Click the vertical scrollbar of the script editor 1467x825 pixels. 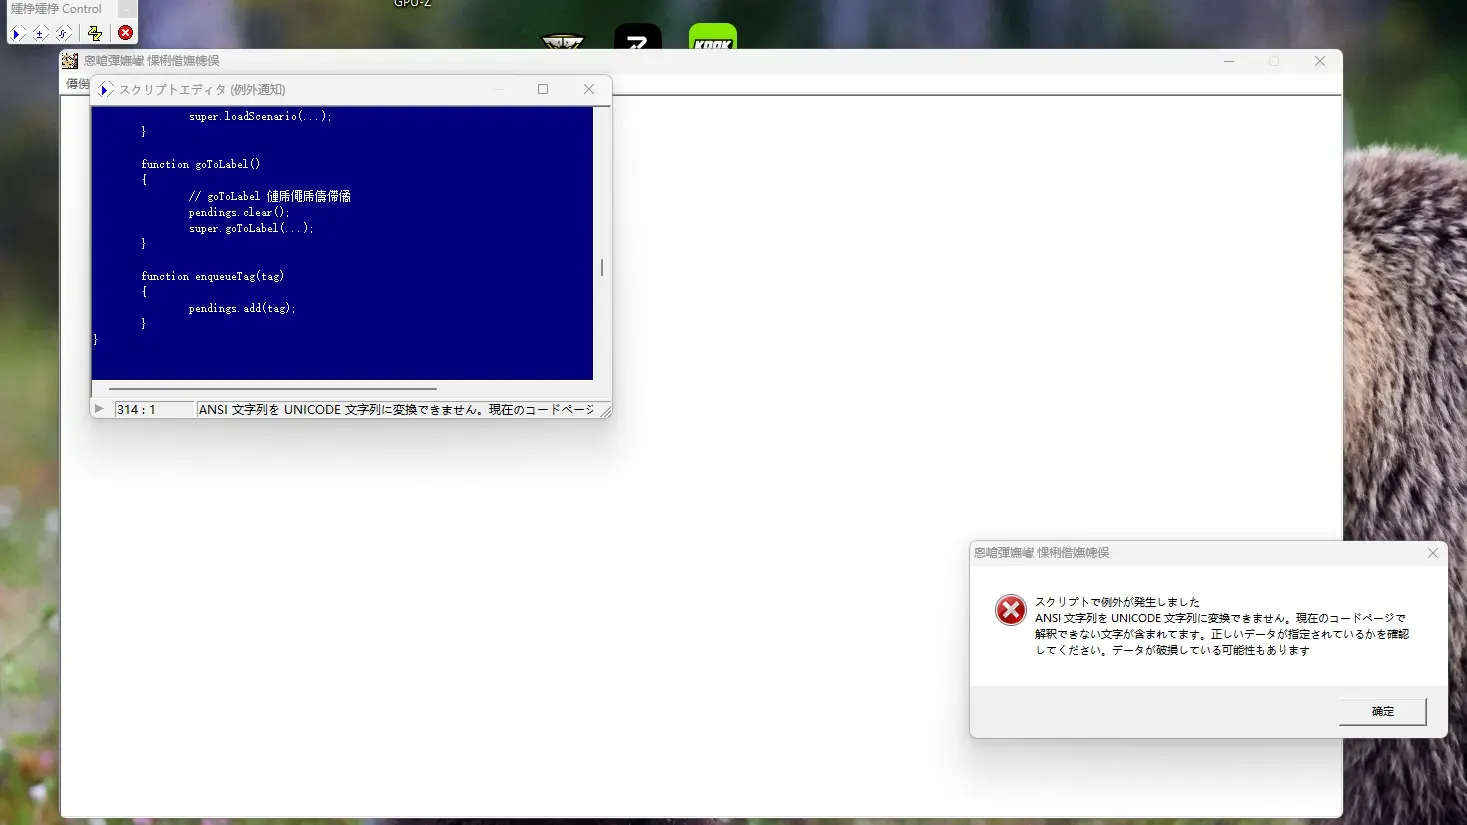[x=602, y=244]
